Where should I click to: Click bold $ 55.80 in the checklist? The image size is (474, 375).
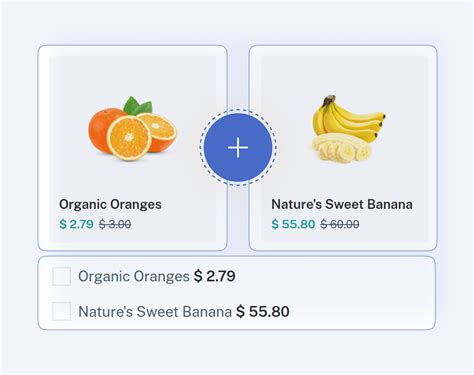coord(263,312)
